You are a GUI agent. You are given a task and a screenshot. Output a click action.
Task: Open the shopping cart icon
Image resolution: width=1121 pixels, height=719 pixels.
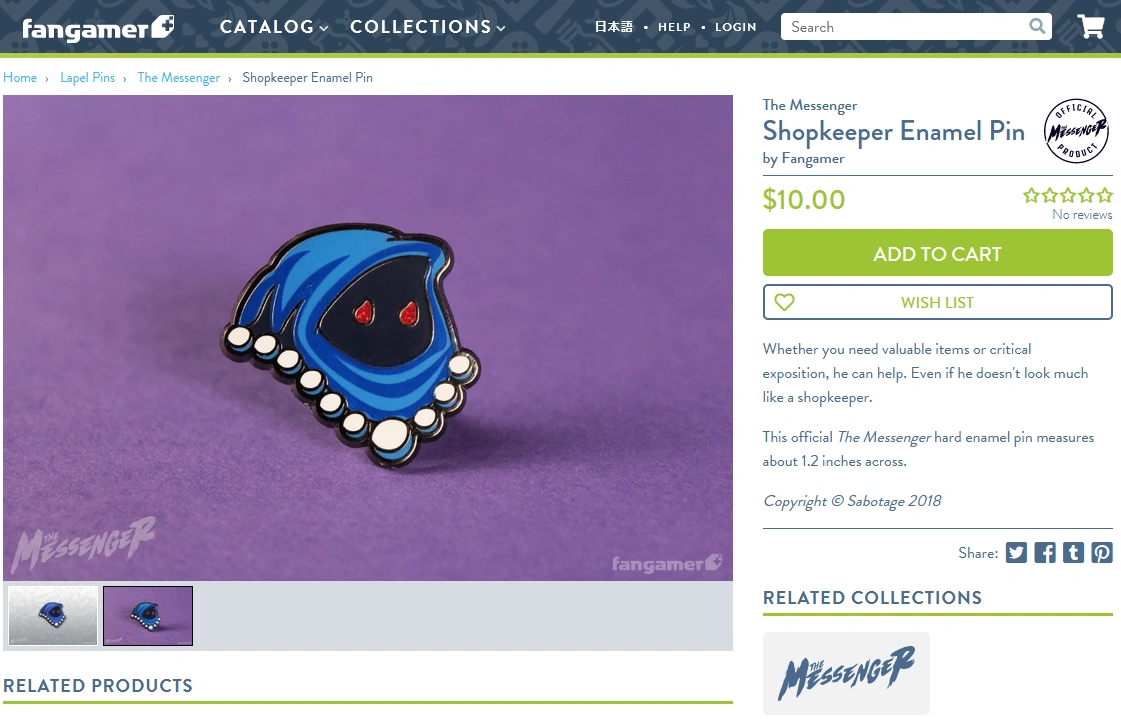1091,26
